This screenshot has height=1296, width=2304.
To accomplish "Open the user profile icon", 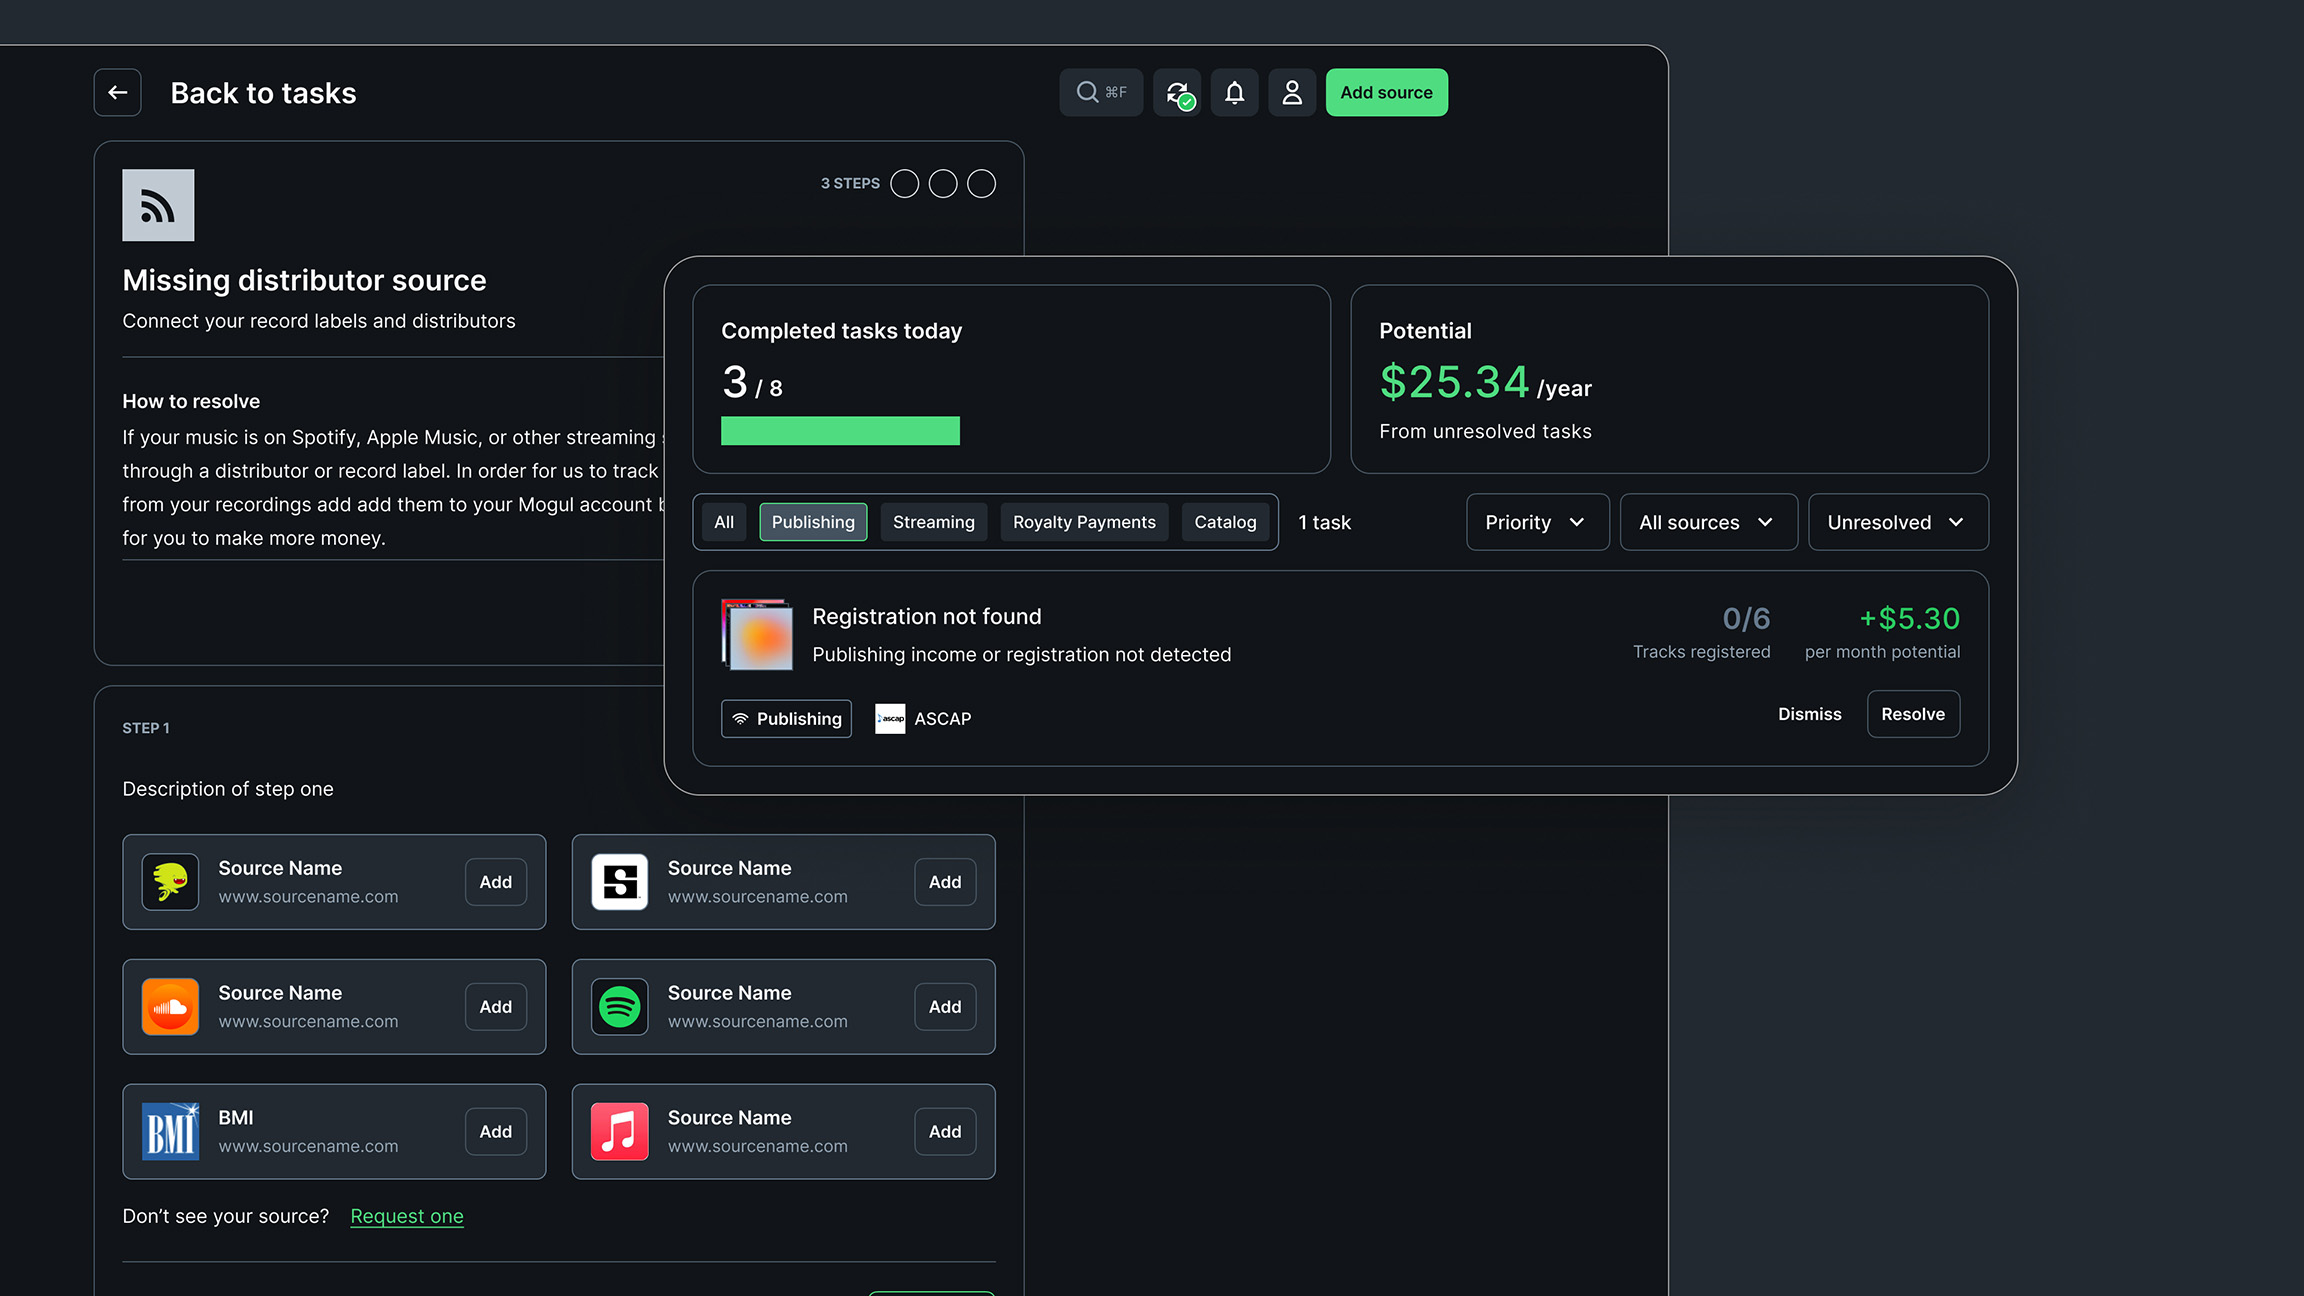I will tap(1292, 93).
